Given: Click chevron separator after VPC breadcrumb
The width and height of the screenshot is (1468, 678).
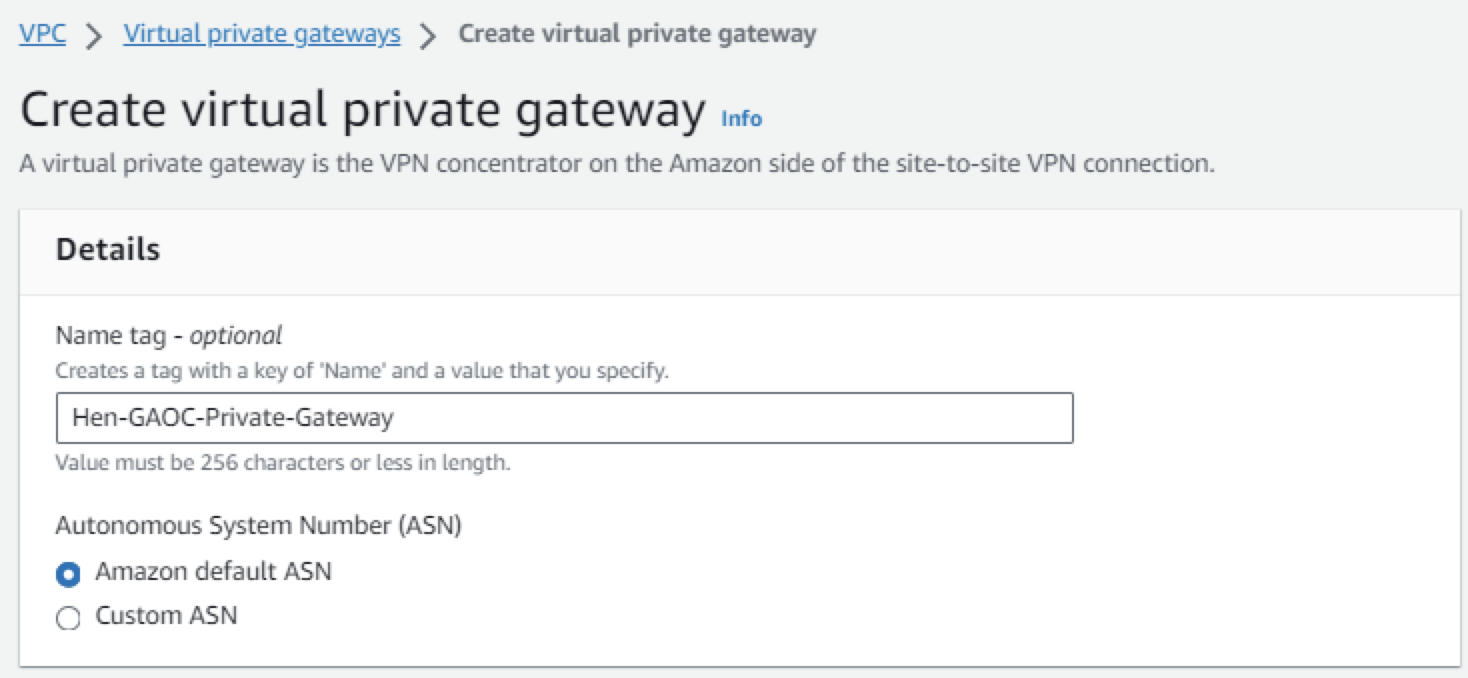Looking at the screenshot, I should click(94, 36).
